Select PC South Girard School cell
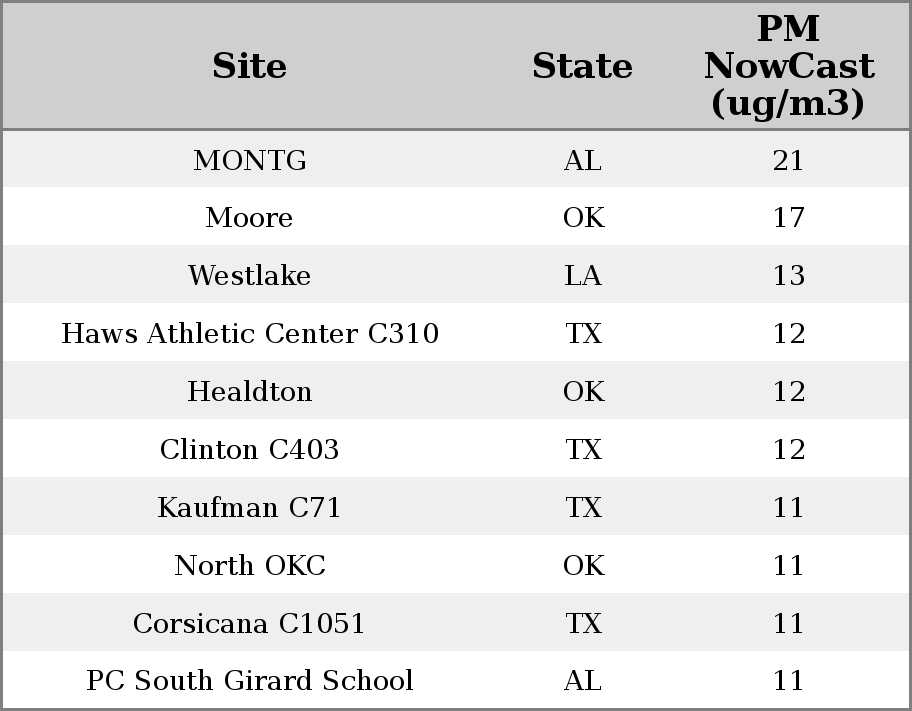Viewport: 912px width, 711px height. coord(250,680)
